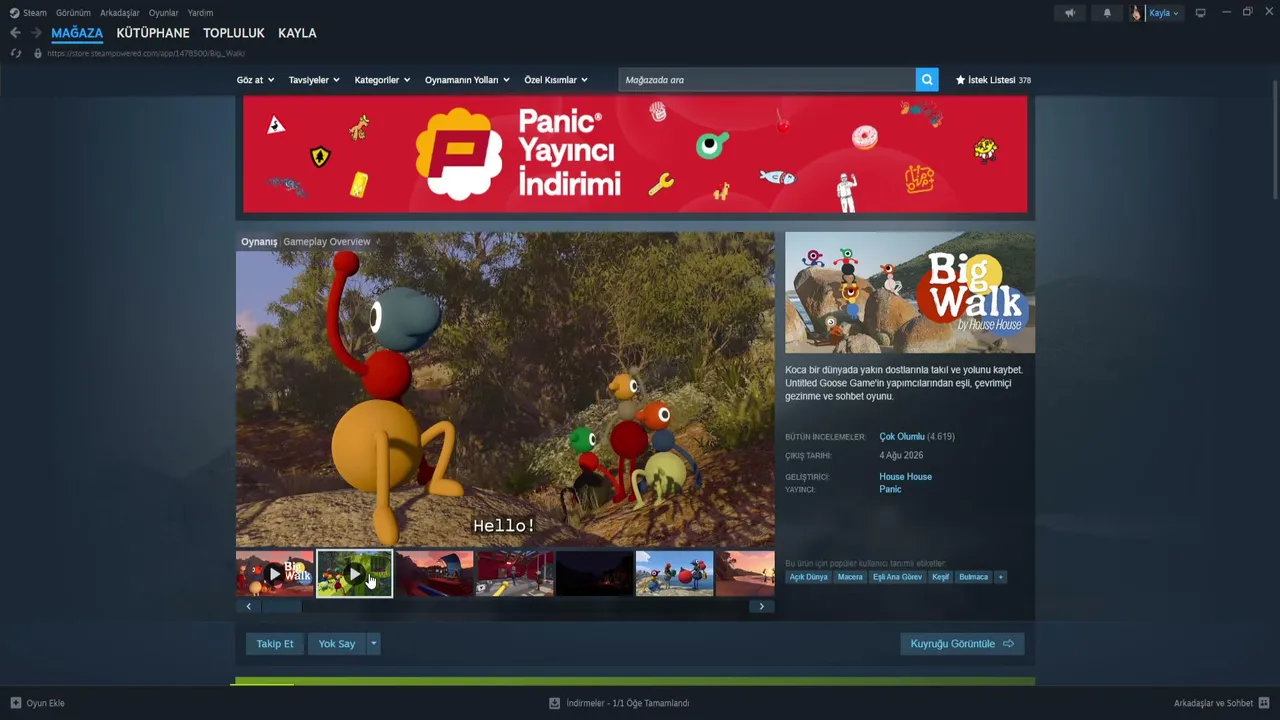The height and width of the screenshot is (720, 1280).
Task: Open the Görünüm menu
Action: click(x=73, y=13)
